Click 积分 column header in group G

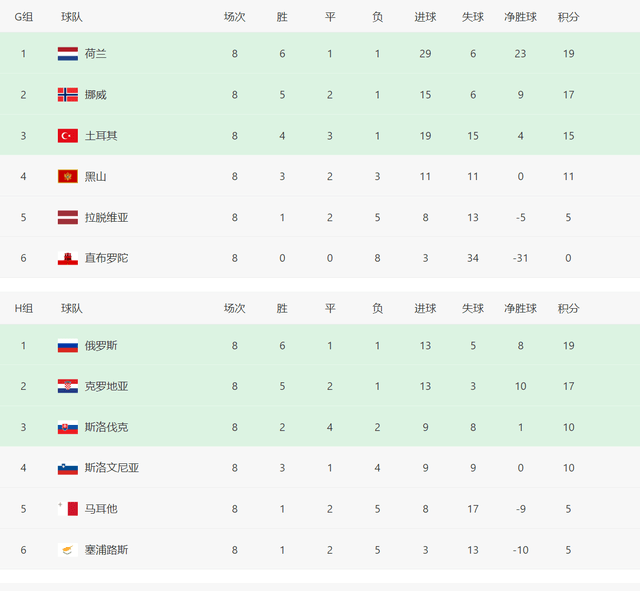point(568,17)
